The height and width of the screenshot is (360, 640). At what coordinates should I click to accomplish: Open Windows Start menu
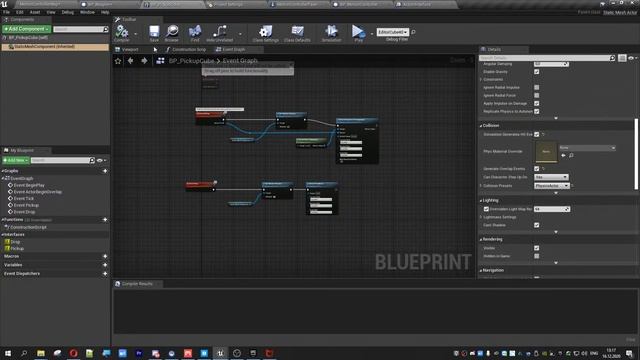click(7, 353)
